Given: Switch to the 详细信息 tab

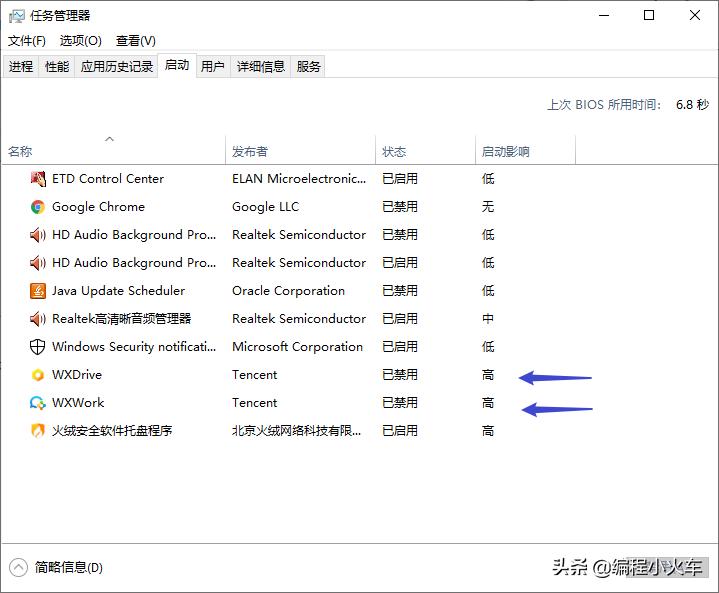Looking at the screenshot, I should coord(260,67).
